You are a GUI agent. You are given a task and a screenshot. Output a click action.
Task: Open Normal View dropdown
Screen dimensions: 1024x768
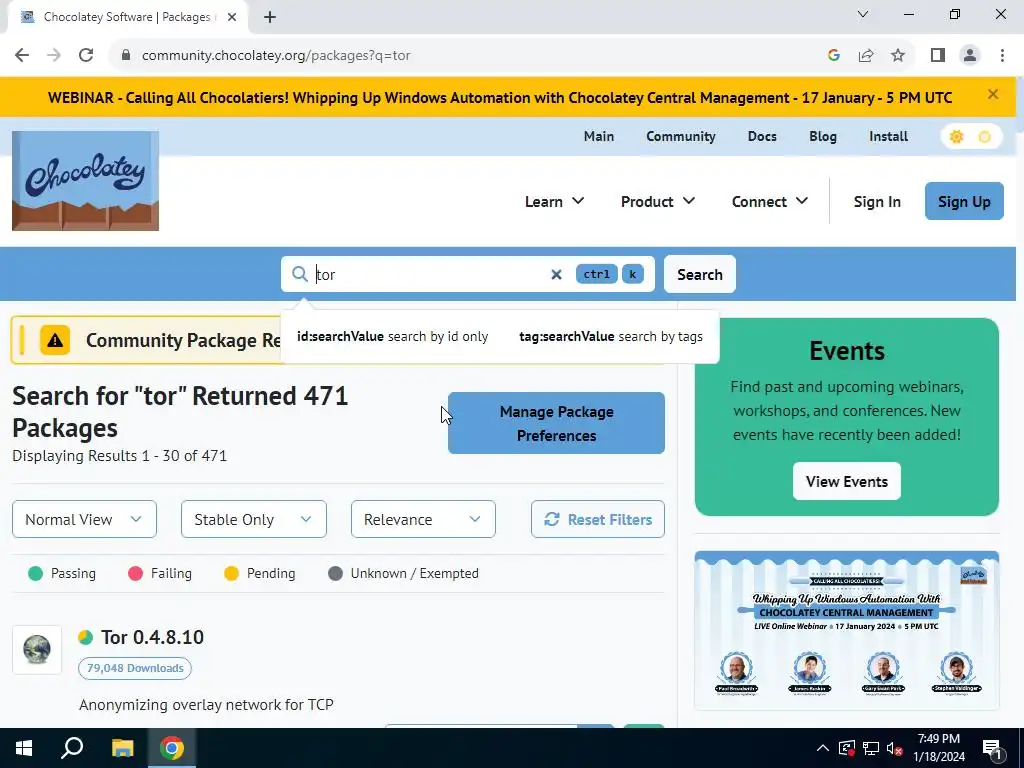84,519
